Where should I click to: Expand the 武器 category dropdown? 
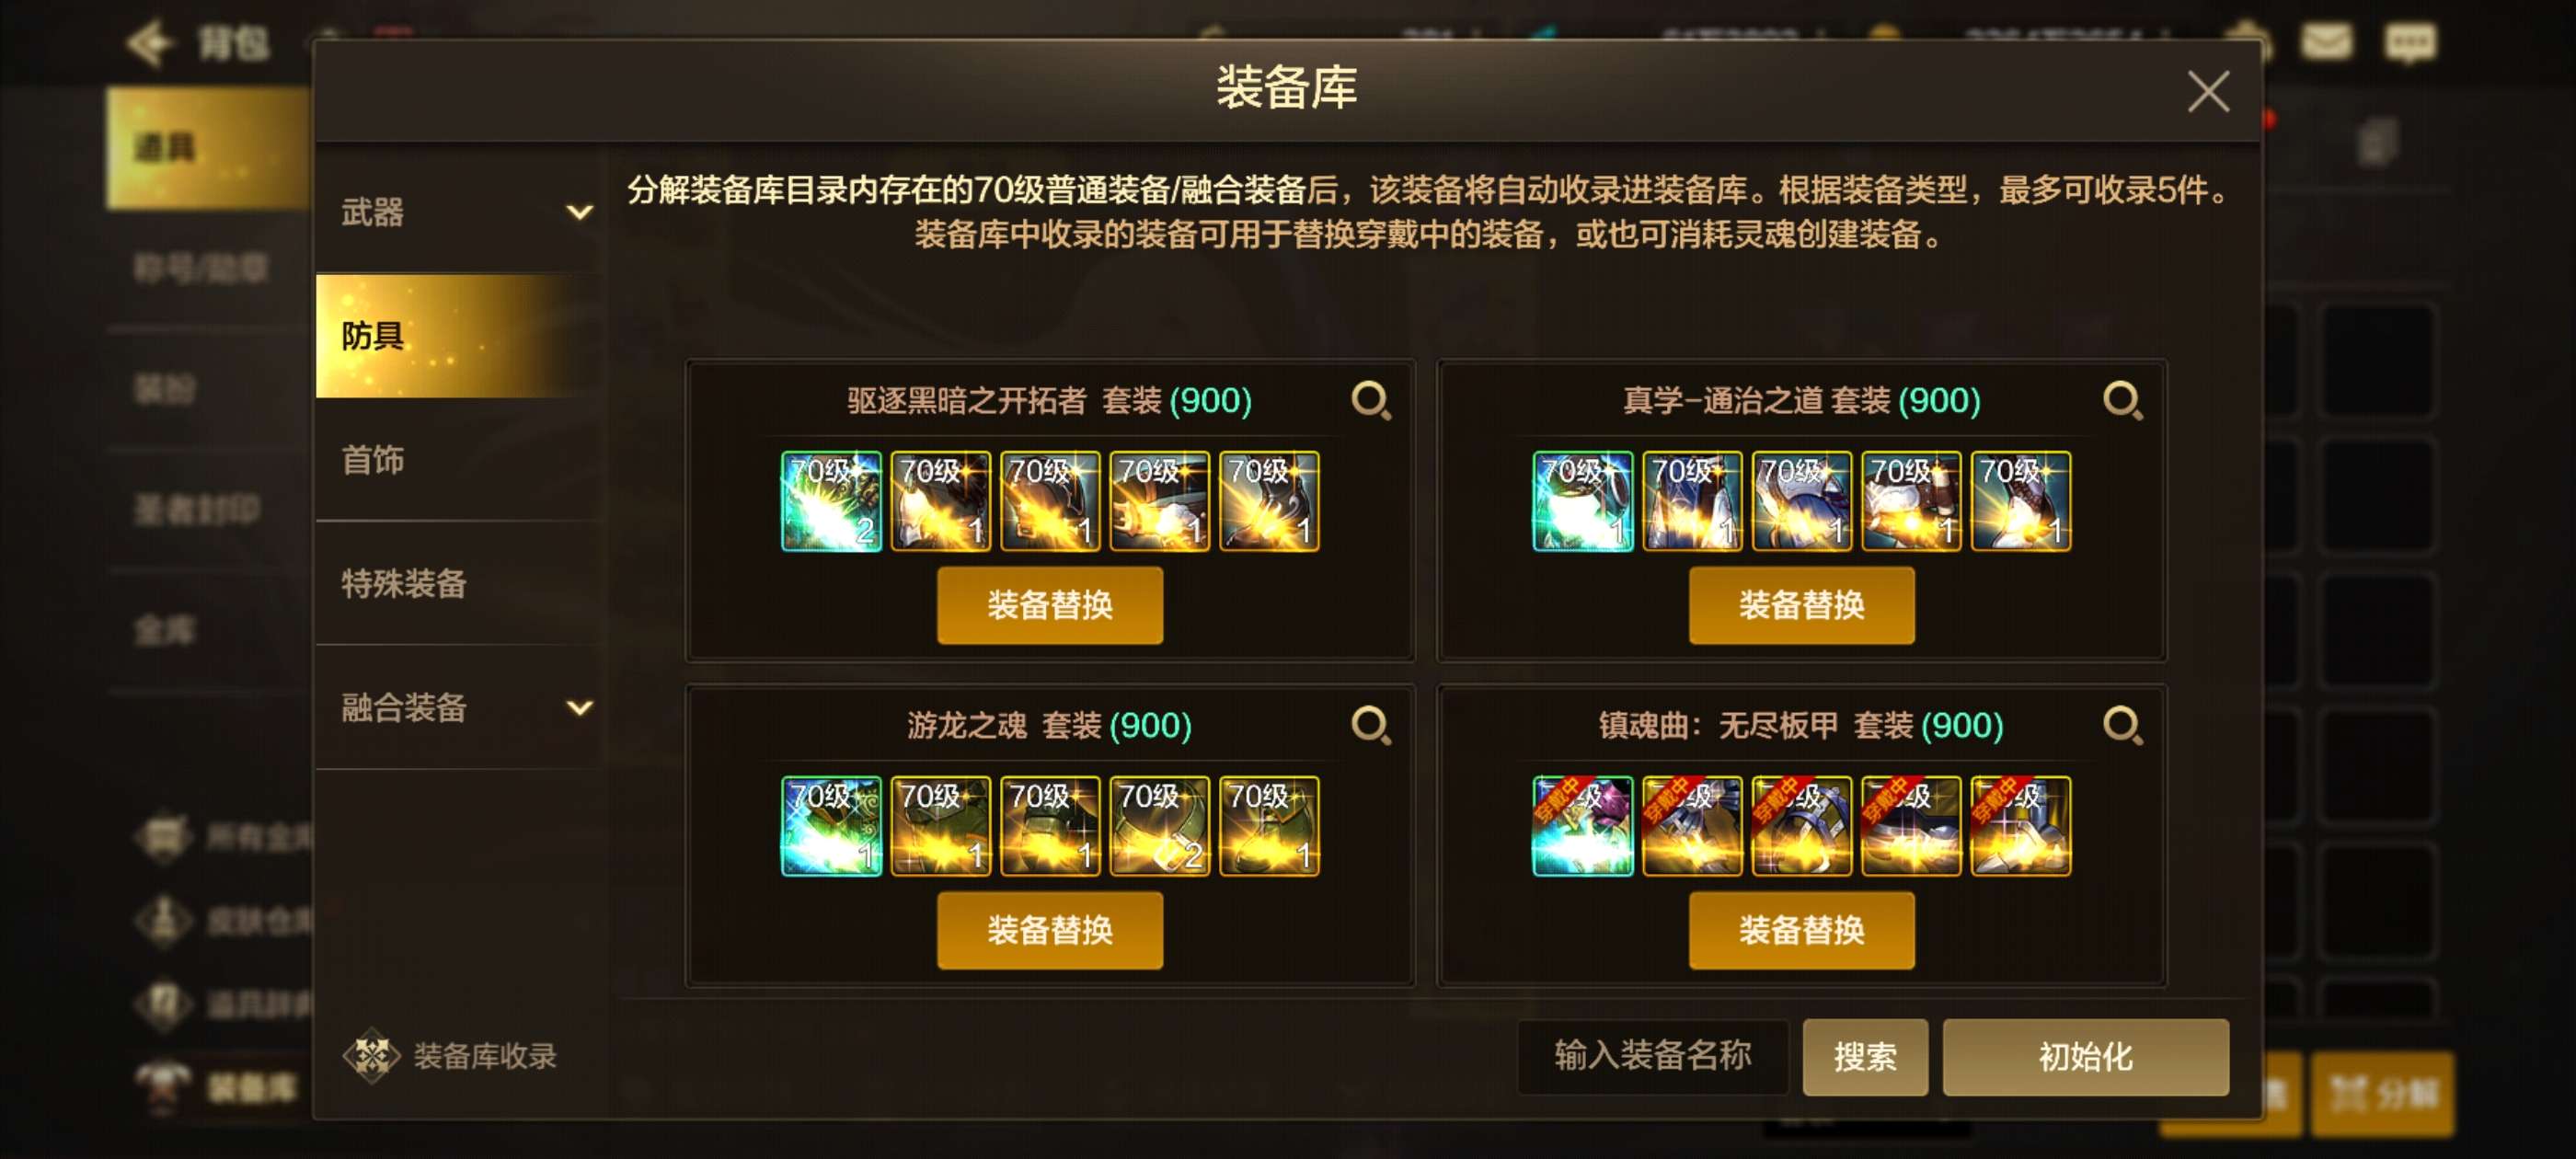pyautogui.click(x=579, y=212)
